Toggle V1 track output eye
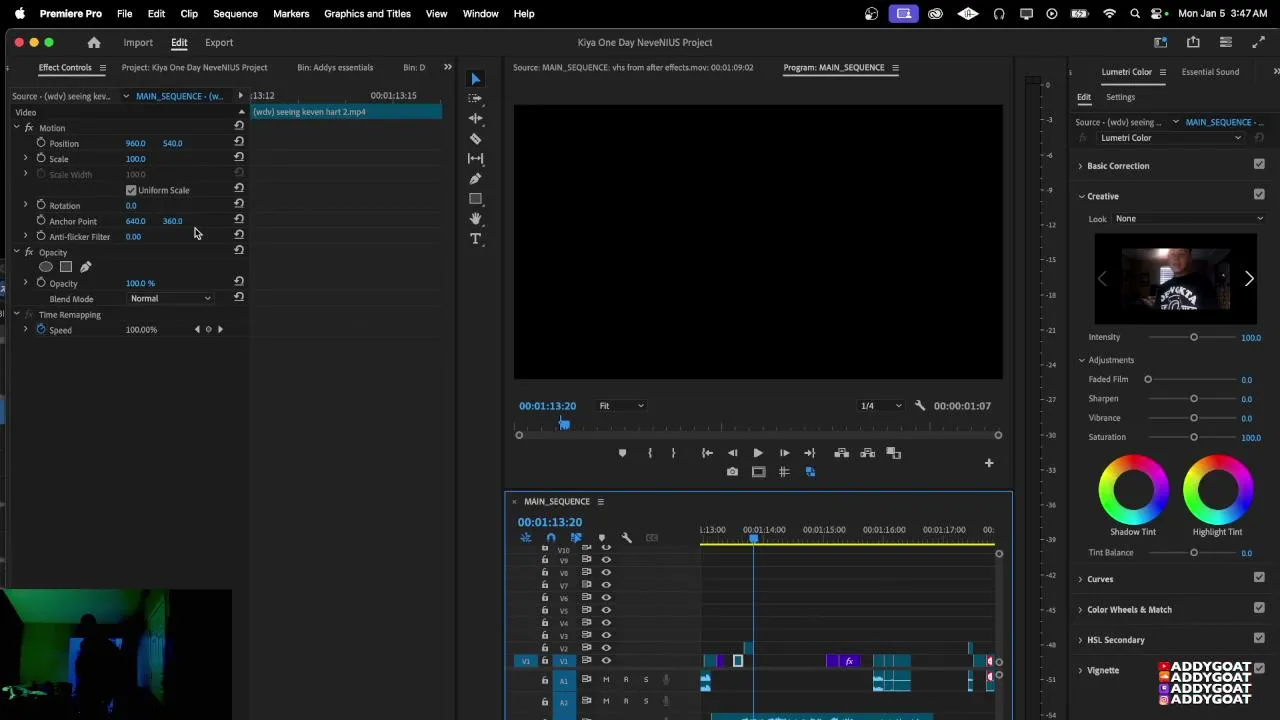The height and width of the screenshot is (720, 1280). click(606, 661)
